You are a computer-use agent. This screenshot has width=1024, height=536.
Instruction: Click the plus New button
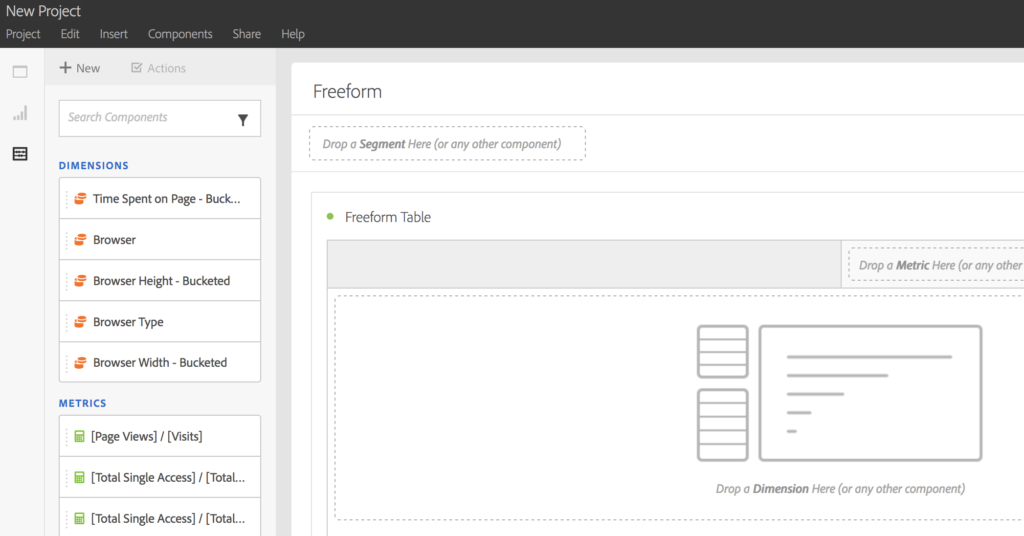[x=80, y=68]
